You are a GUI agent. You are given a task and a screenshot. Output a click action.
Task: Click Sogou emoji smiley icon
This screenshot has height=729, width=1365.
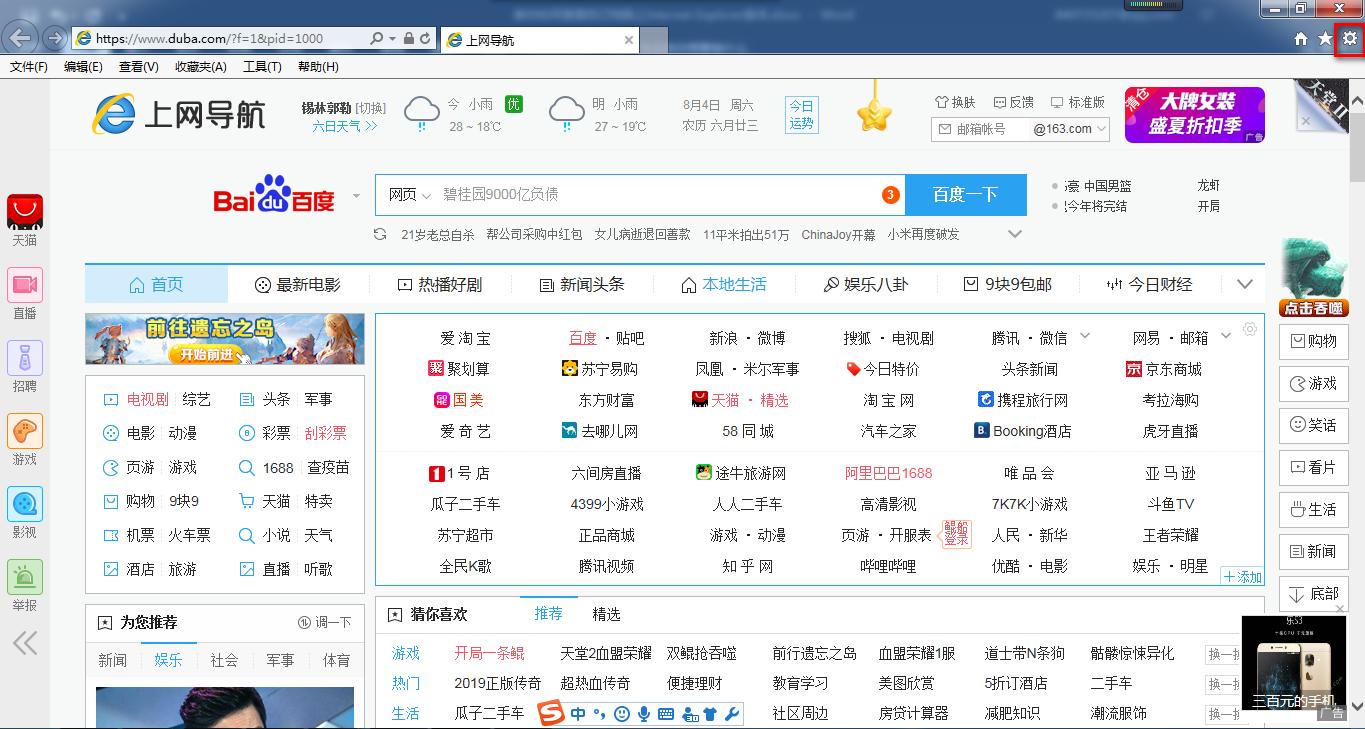click(x=622, y=714)
